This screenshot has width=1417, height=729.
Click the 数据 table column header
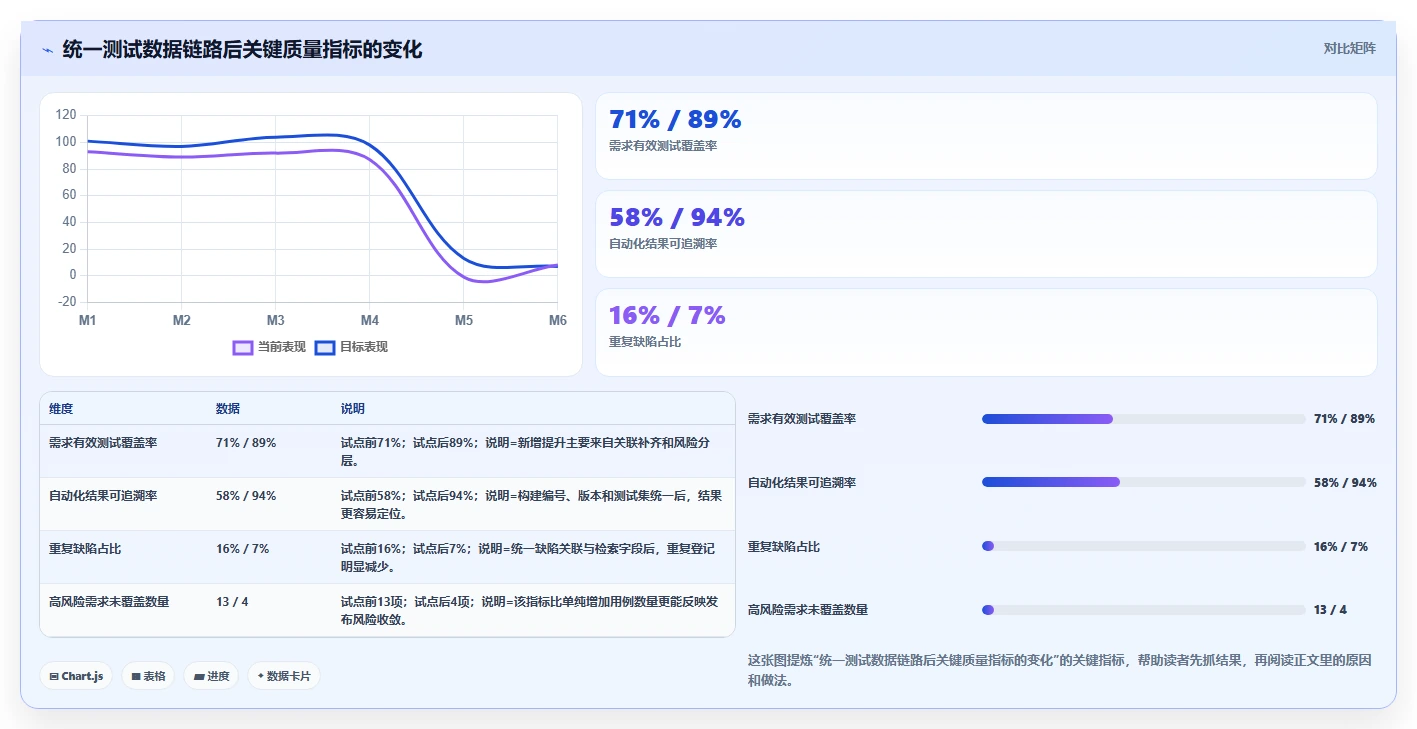(x=228, y=409)
